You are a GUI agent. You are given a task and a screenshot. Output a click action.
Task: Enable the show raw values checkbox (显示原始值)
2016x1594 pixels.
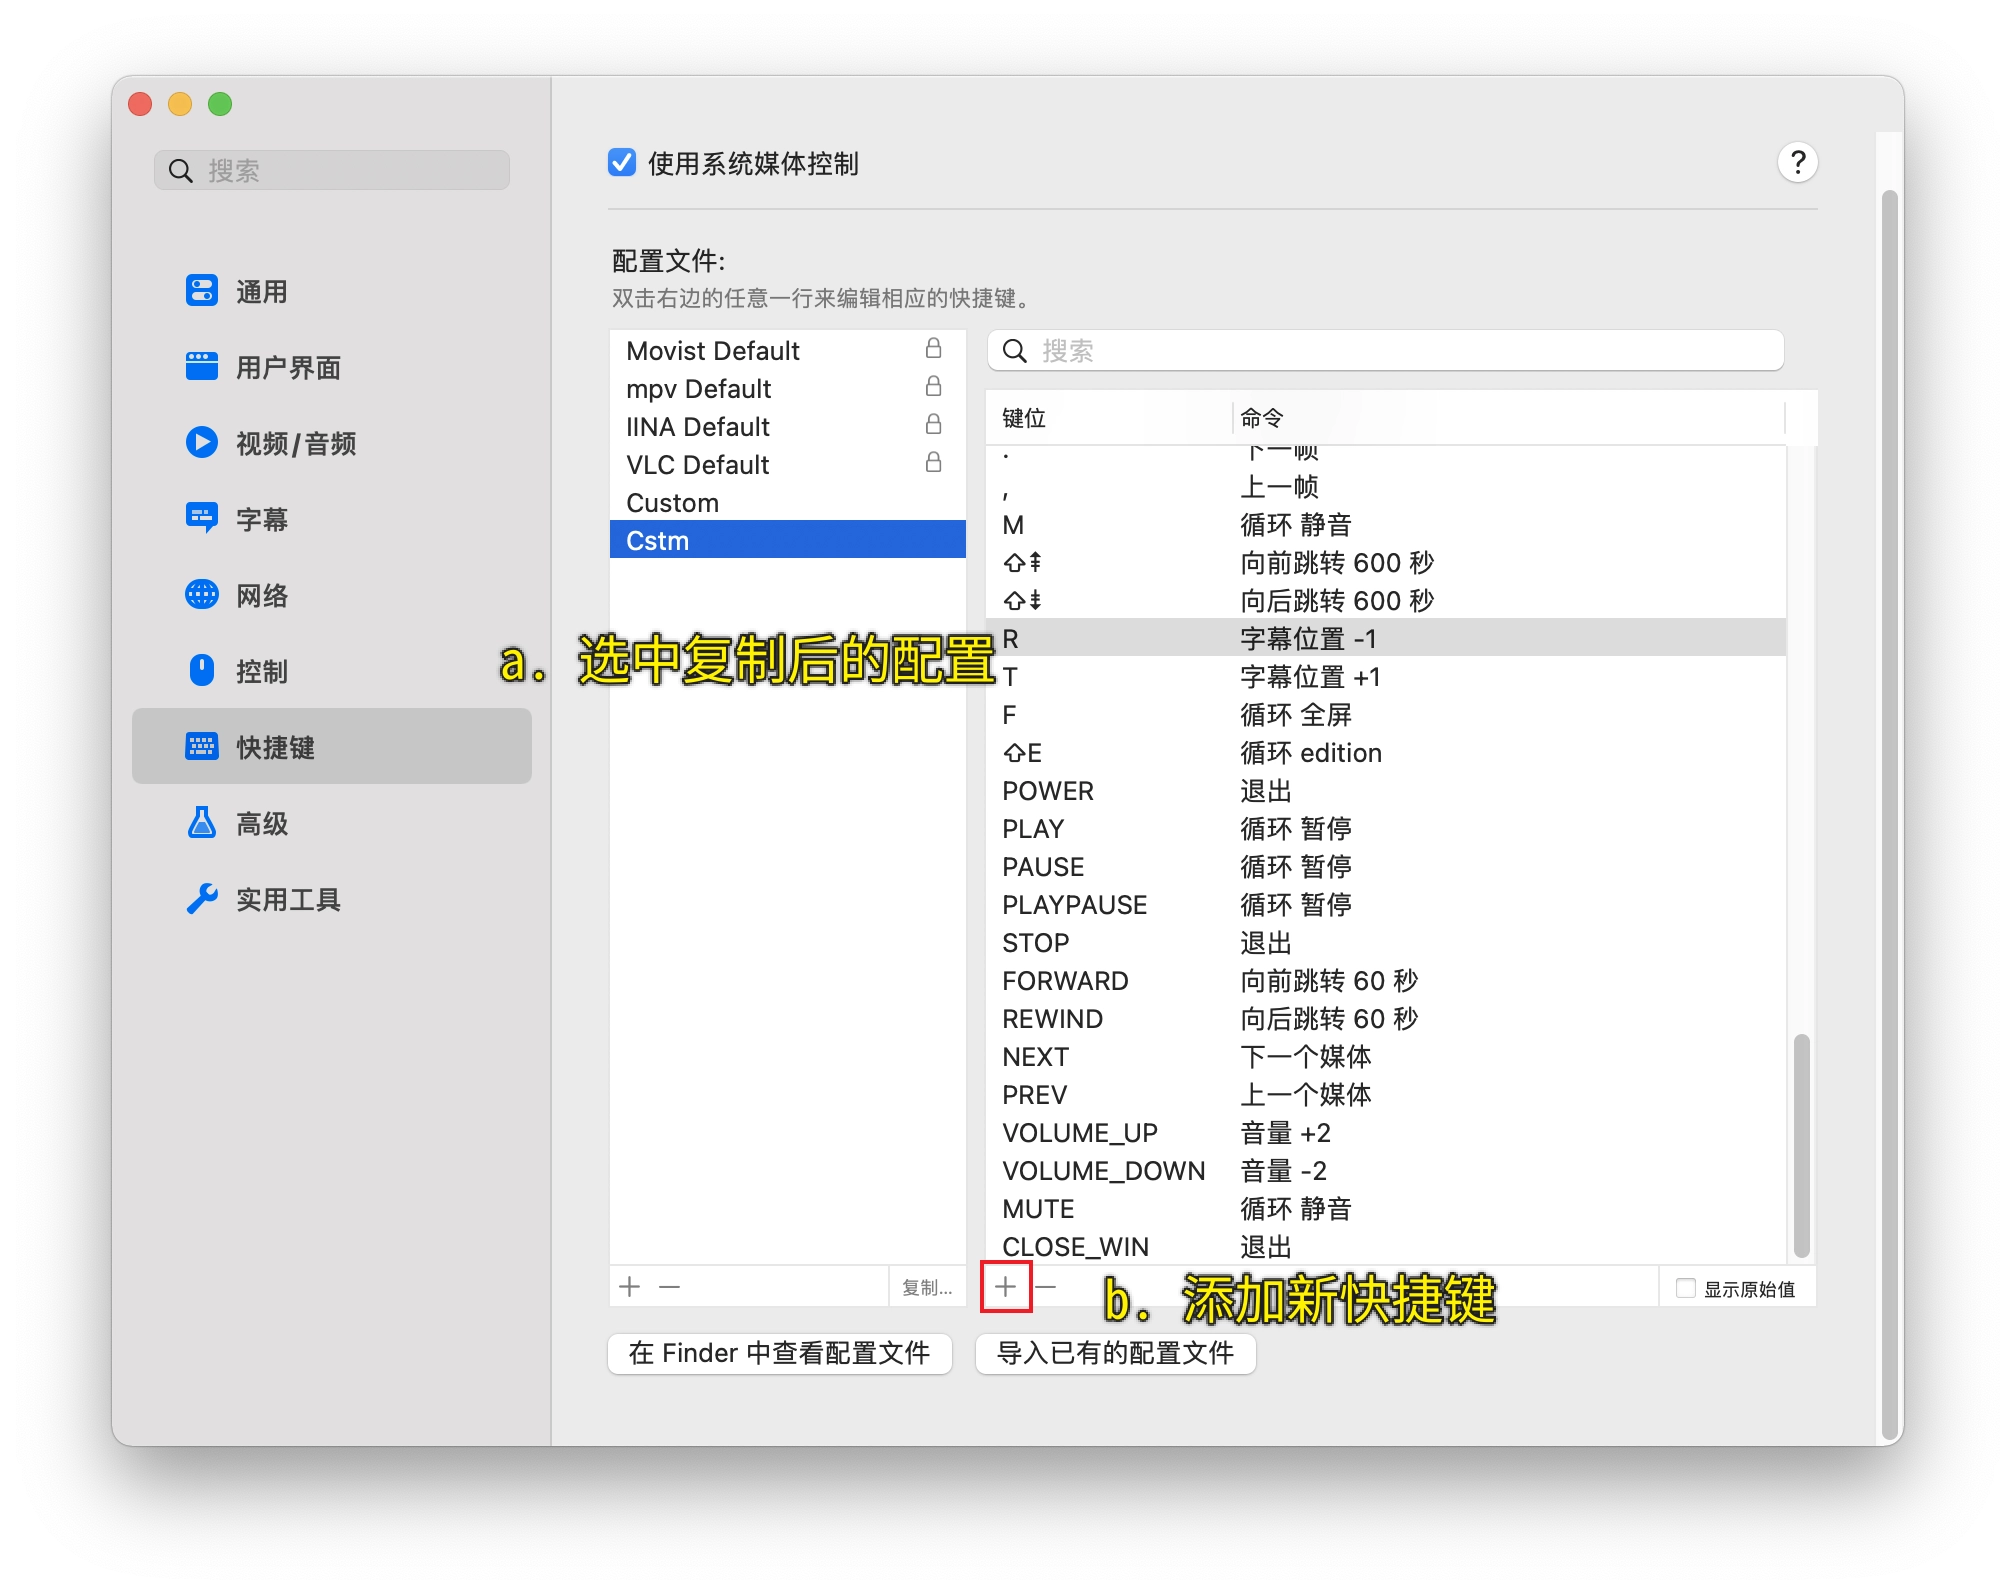[x=1685, y=1288]
